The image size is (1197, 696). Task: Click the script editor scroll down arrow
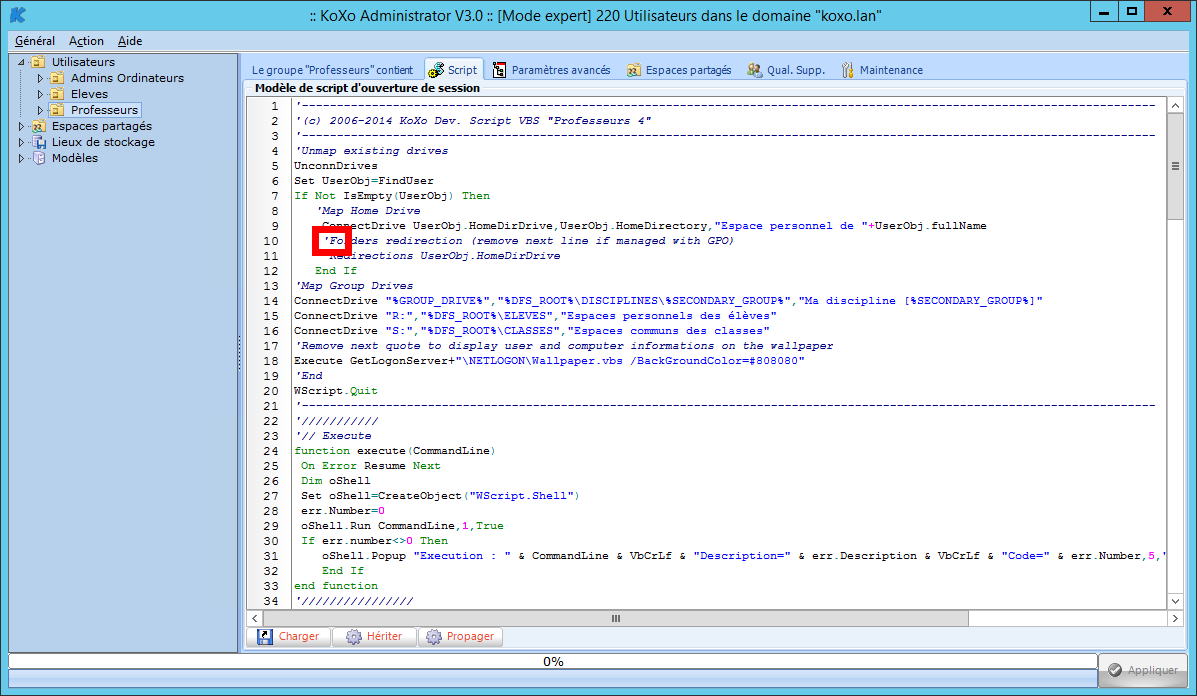(x=1175, y=601)
